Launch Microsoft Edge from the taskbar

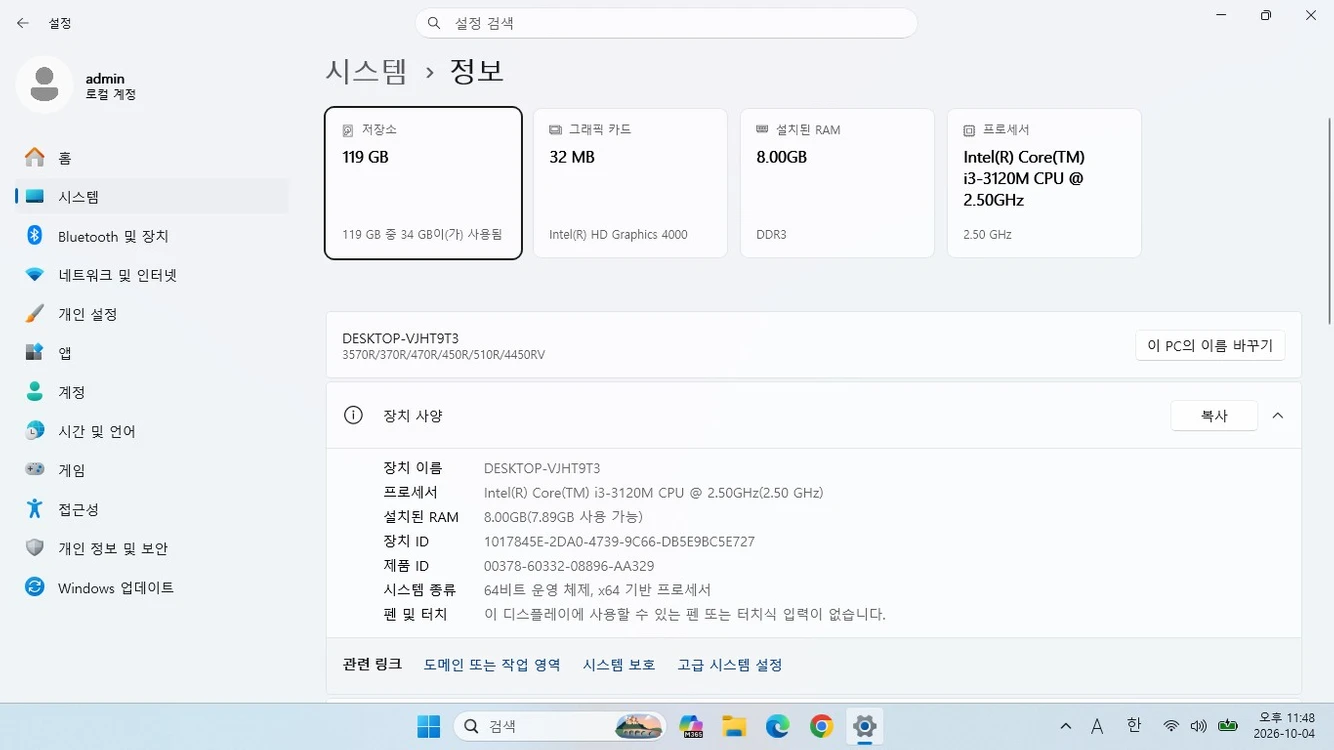pos(778,726)
